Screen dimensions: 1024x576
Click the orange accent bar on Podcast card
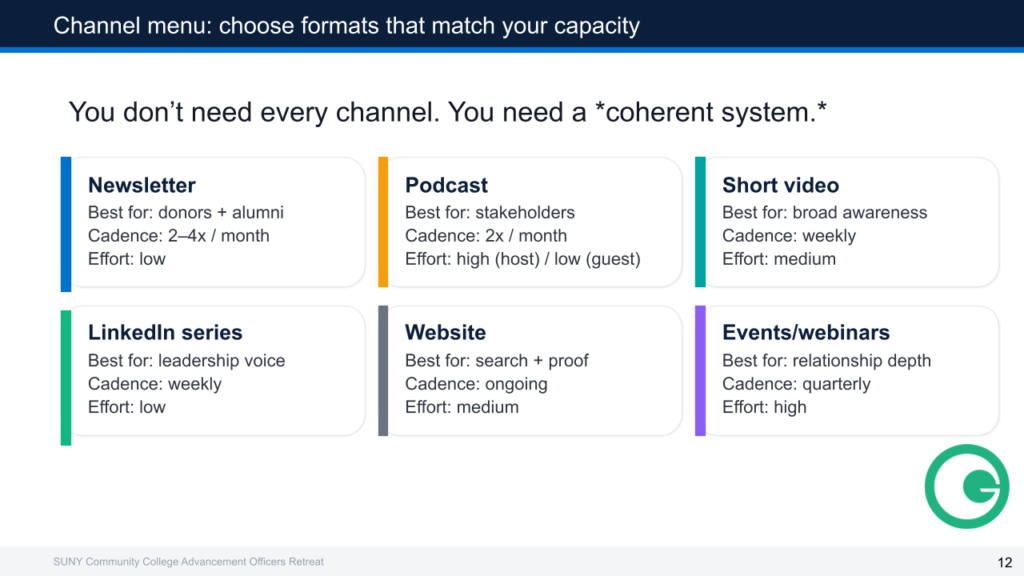(x=383, y=221)
